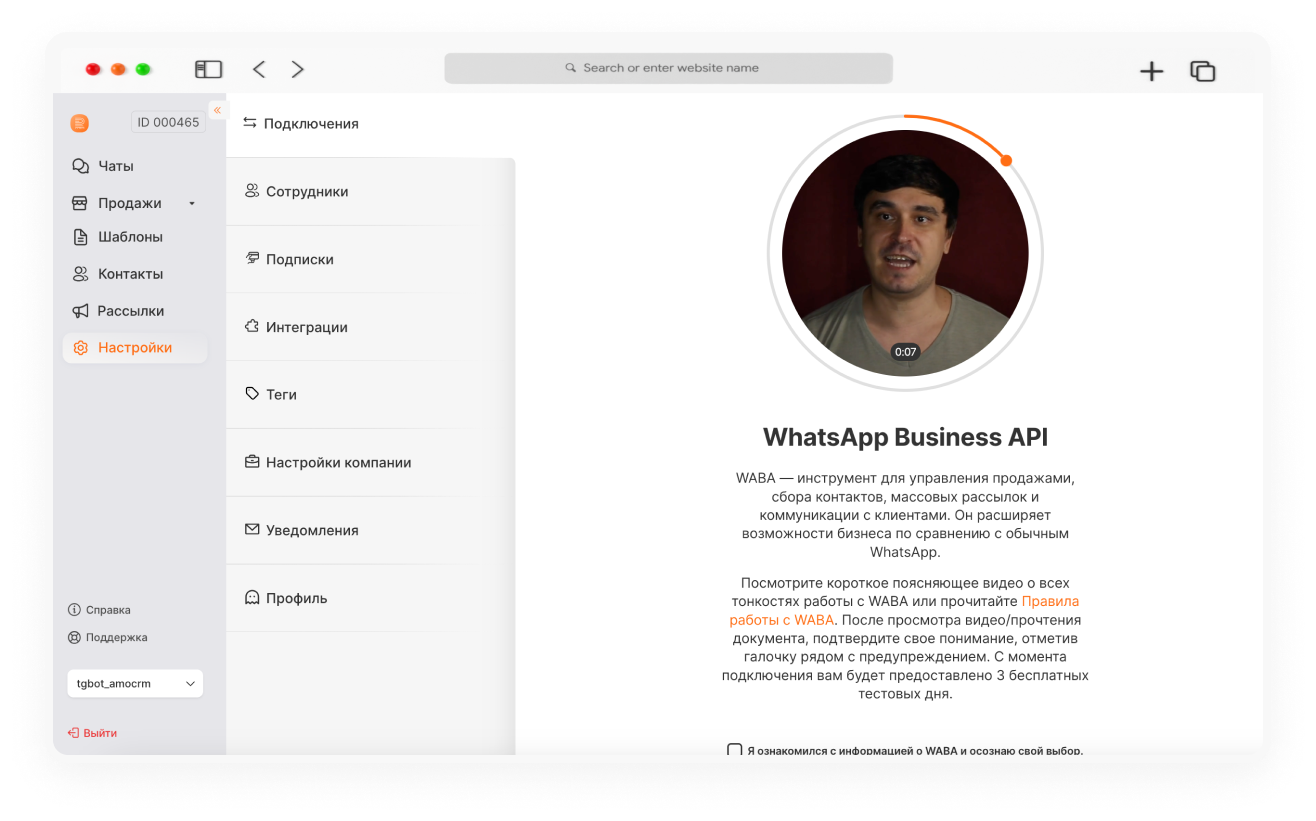Open the Интеграции settings section

tap(370, 327)
